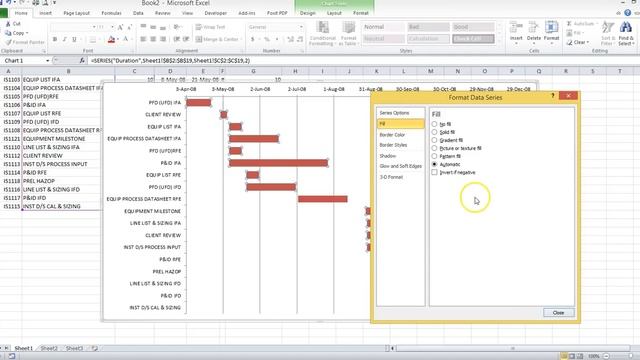Click the Merge & Center button
The height and width of the screenshot is (360, 640).
tap(217, 39)
